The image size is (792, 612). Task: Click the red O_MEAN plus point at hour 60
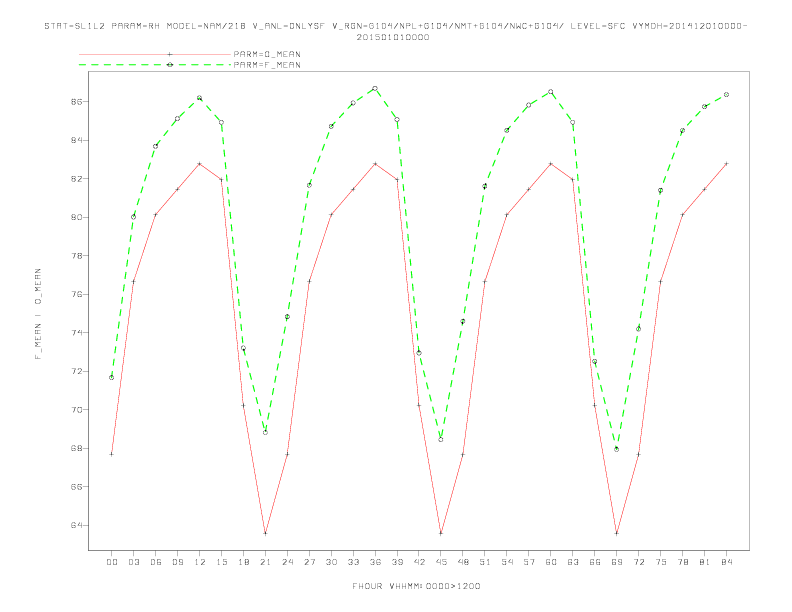[x=551, y=164]
